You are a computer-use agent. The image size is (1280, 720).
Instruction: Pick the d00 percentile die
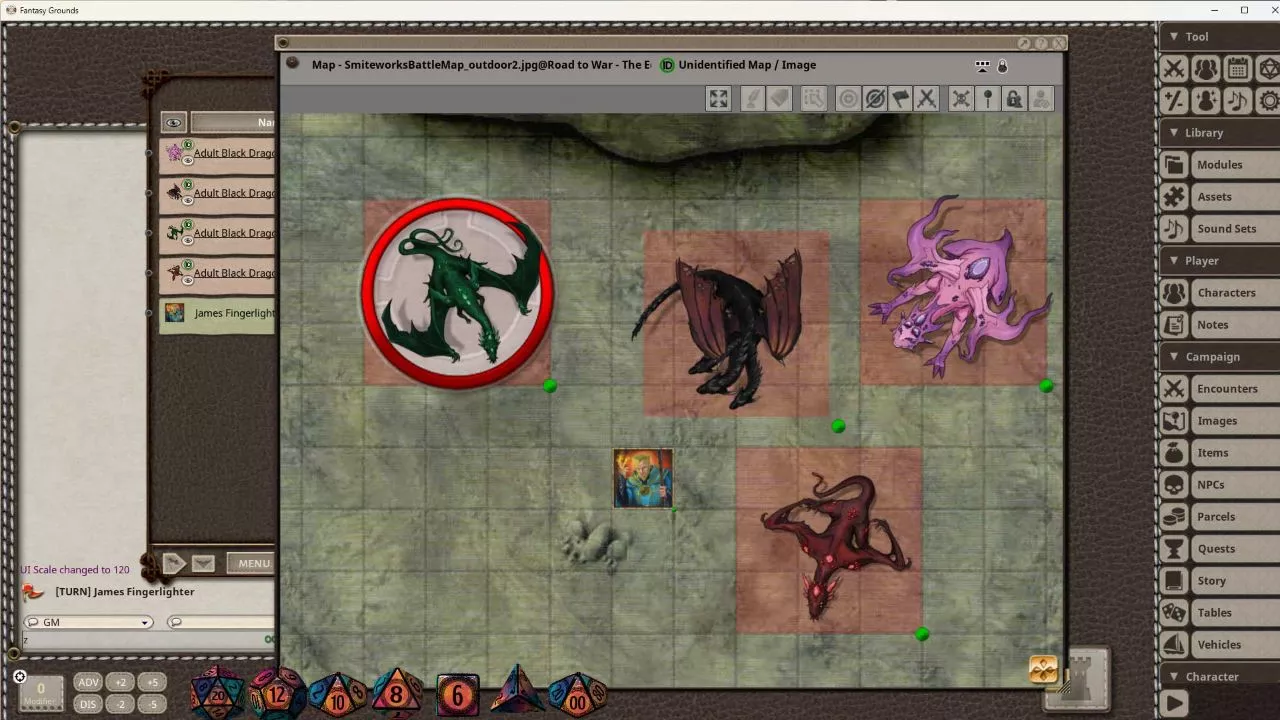(578, 694)
